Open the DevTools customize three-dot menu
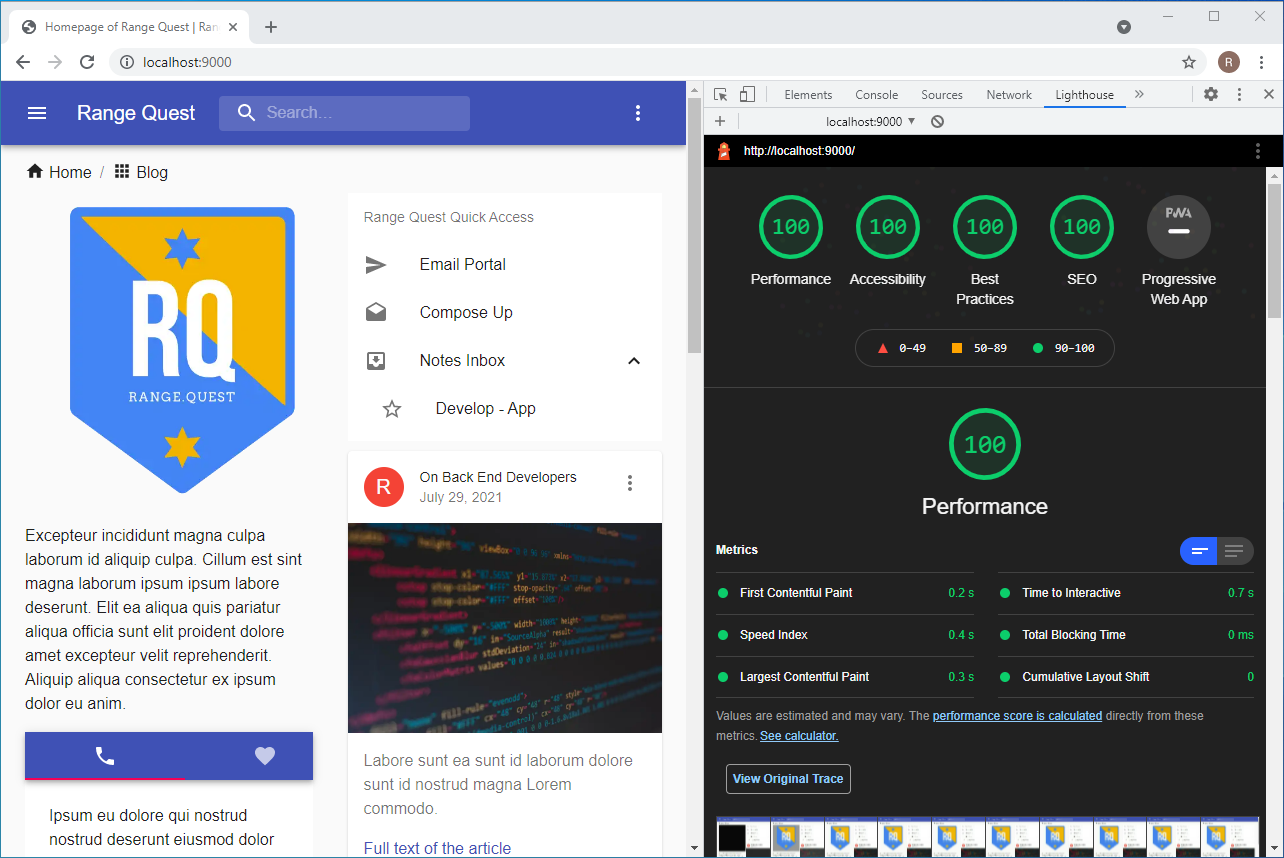1284x858 pixels. point(1240,95)
